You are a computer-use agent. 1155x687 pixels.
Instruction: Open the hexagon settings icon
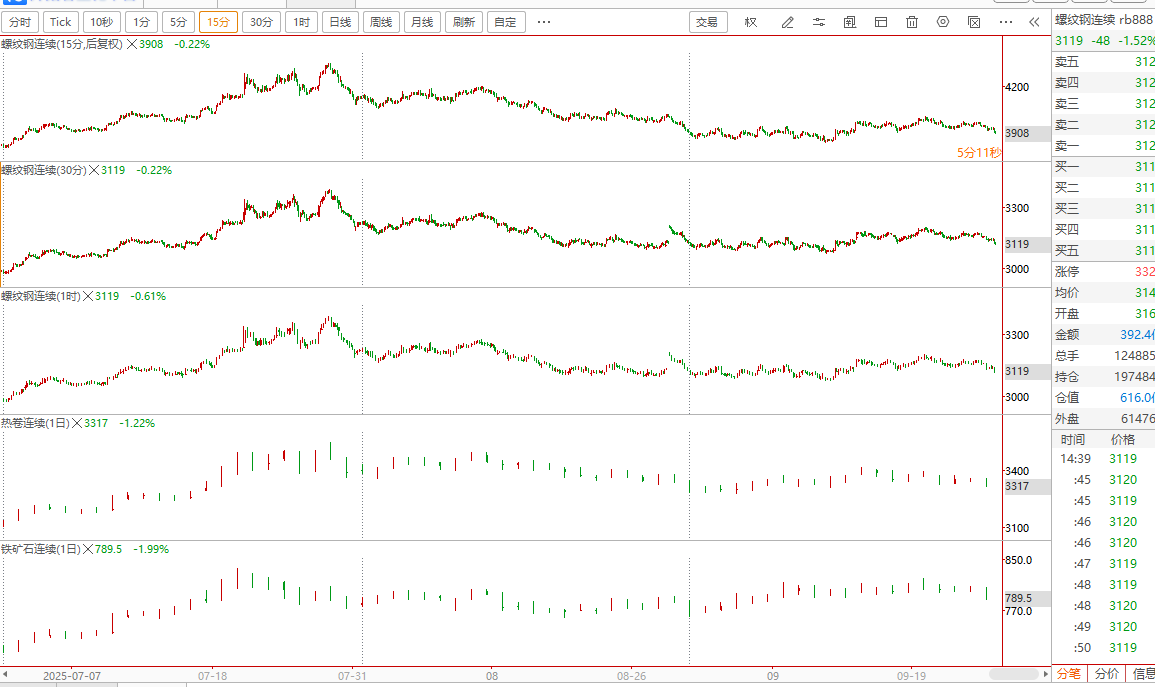(x=943, y=22)
